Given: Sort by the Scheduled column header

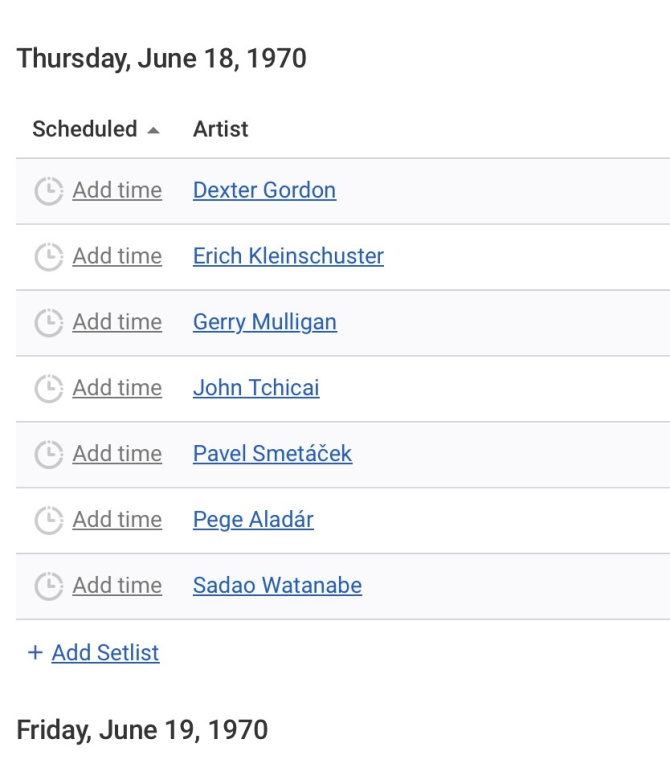Looking at the screenshot, I should (85, 129).
